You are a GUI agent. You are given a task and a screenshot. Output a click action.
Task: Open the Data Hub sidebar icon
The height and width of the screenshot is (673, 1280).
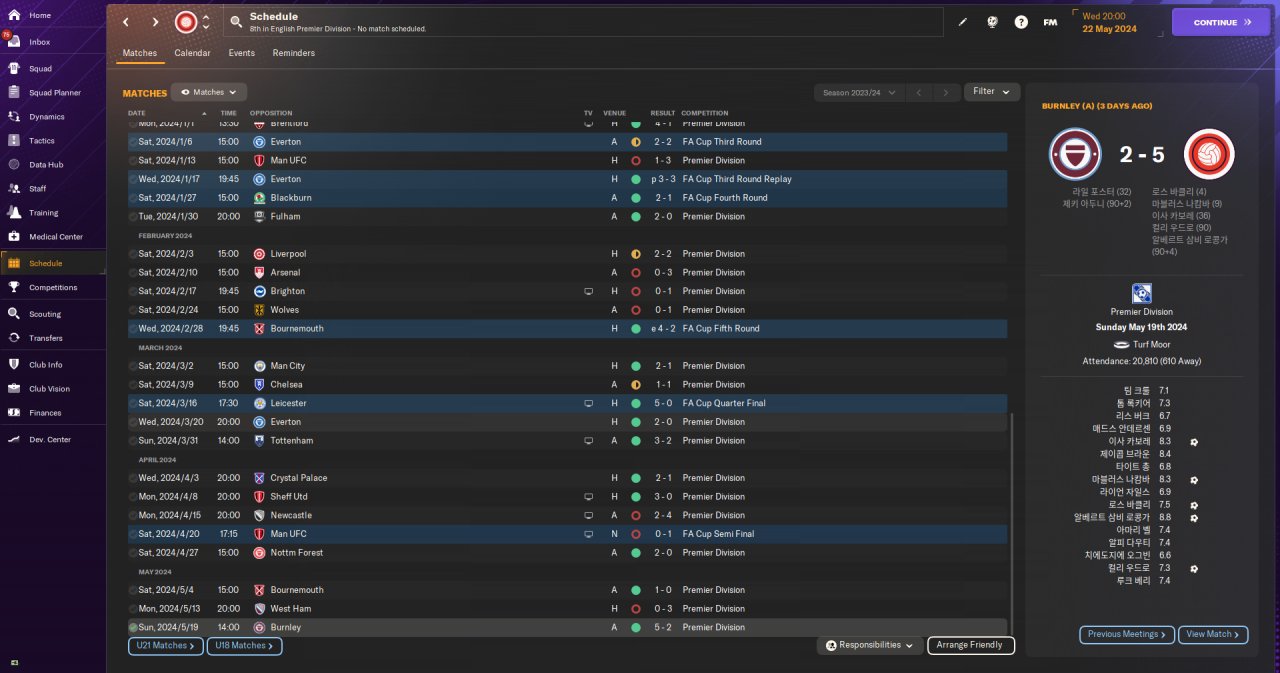point(14,164)
